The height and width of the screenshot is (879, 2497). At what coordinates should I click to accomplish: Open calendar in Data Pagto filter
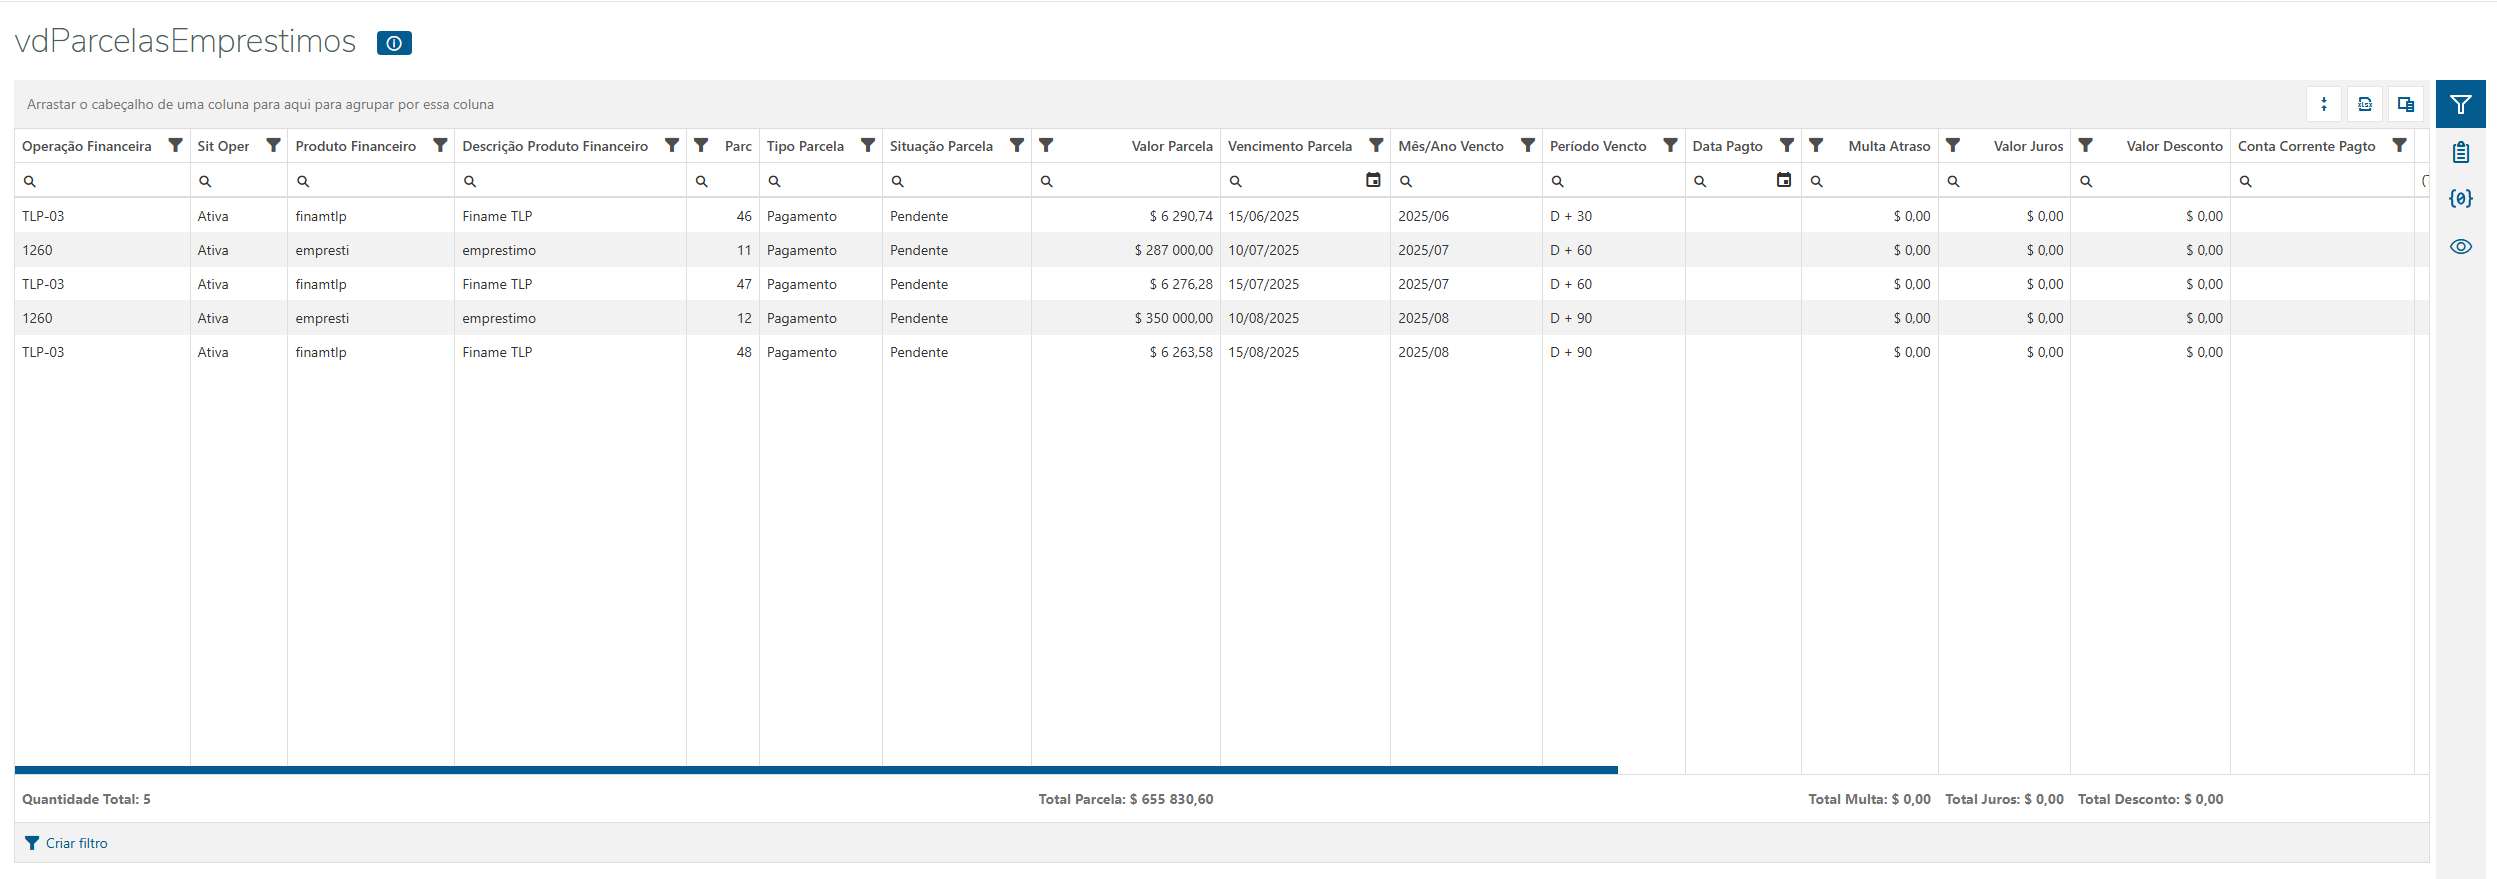point(1783,180)
